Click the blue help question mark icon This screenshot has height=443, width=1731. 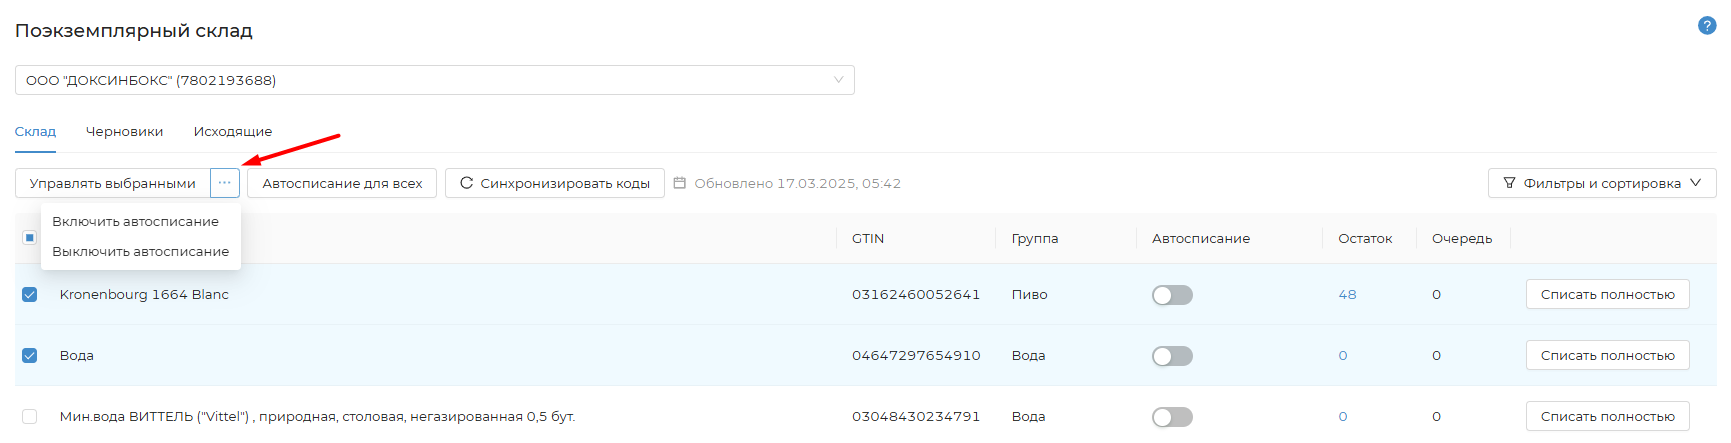pos(1707,26)
